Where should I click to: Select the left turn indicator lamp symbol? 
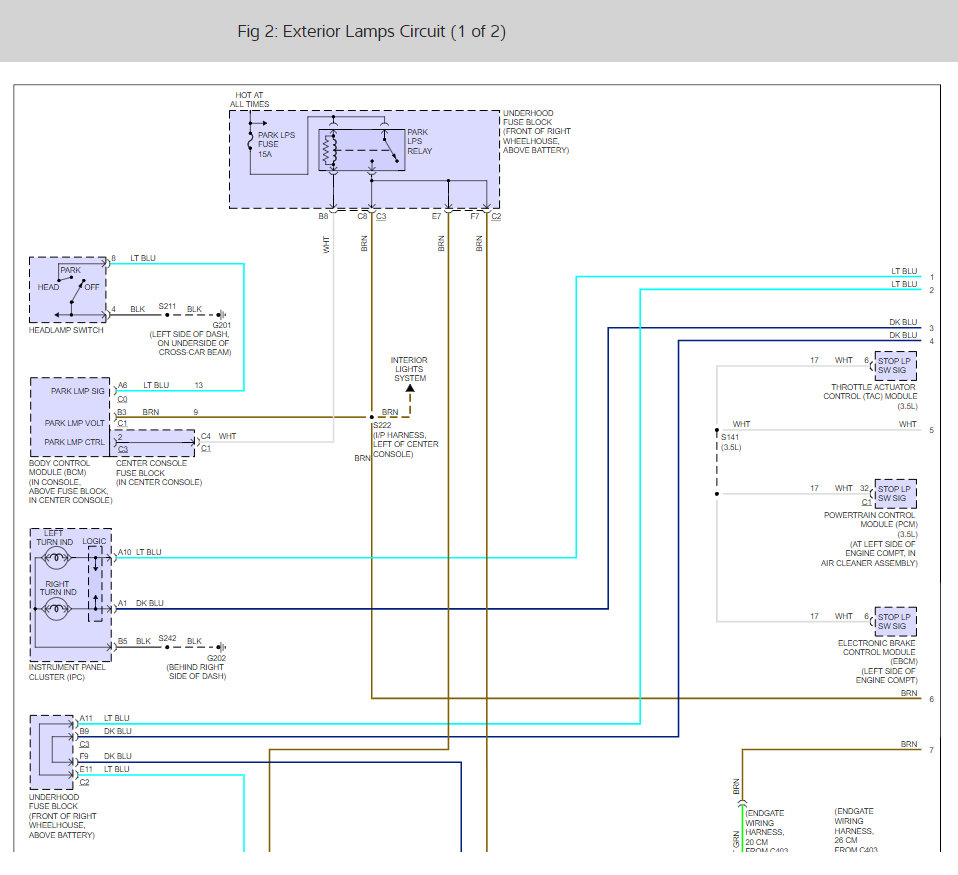(x=58, y=558)
